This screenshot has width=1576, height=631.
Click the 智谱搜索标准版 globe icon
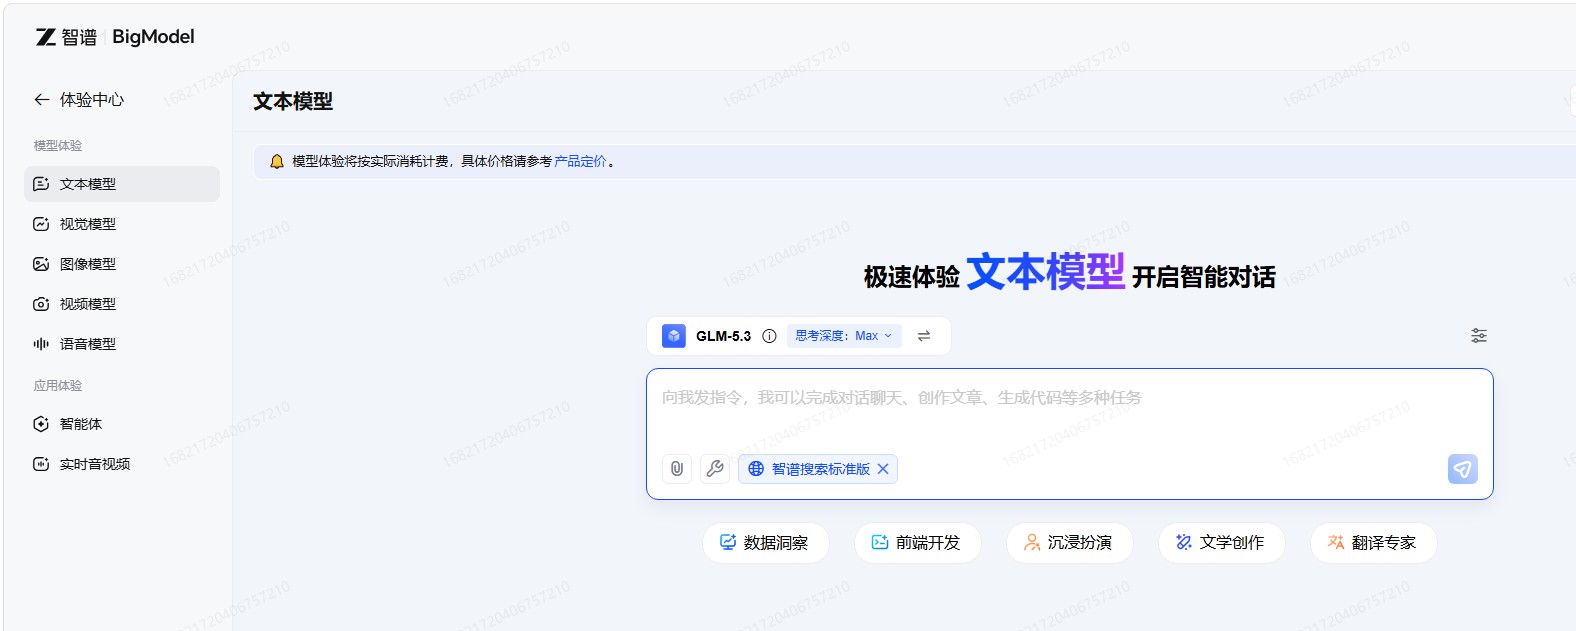(756, 469)
